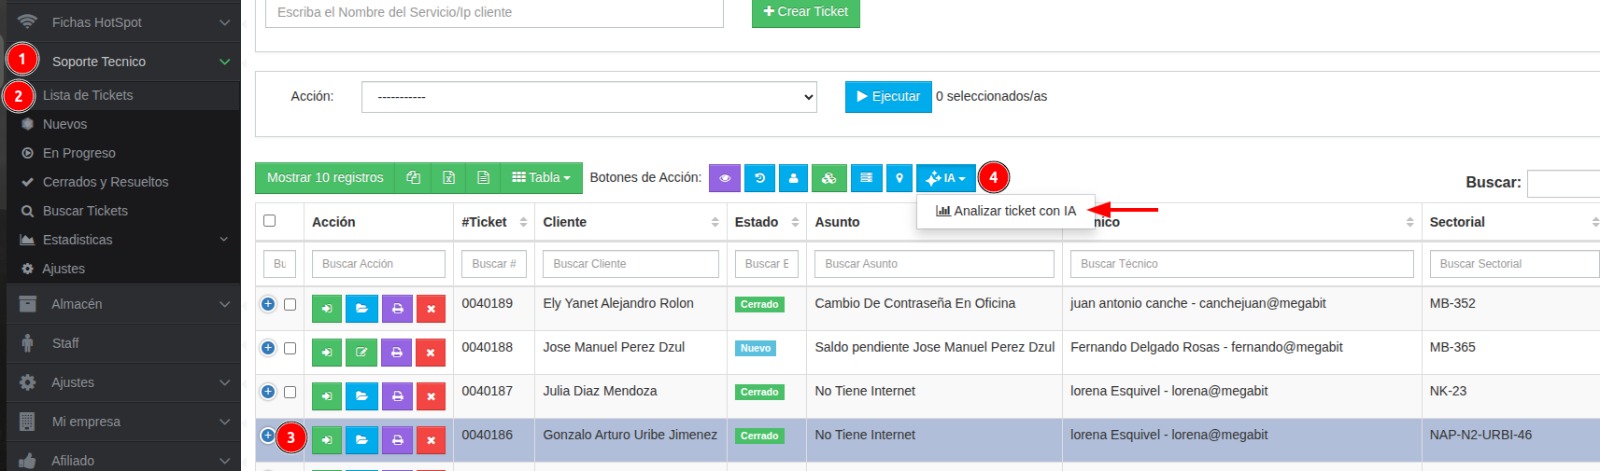Expand row details for ticket 0040188
Viewport: 1600px width, 471px height.
tap(268, 348)
